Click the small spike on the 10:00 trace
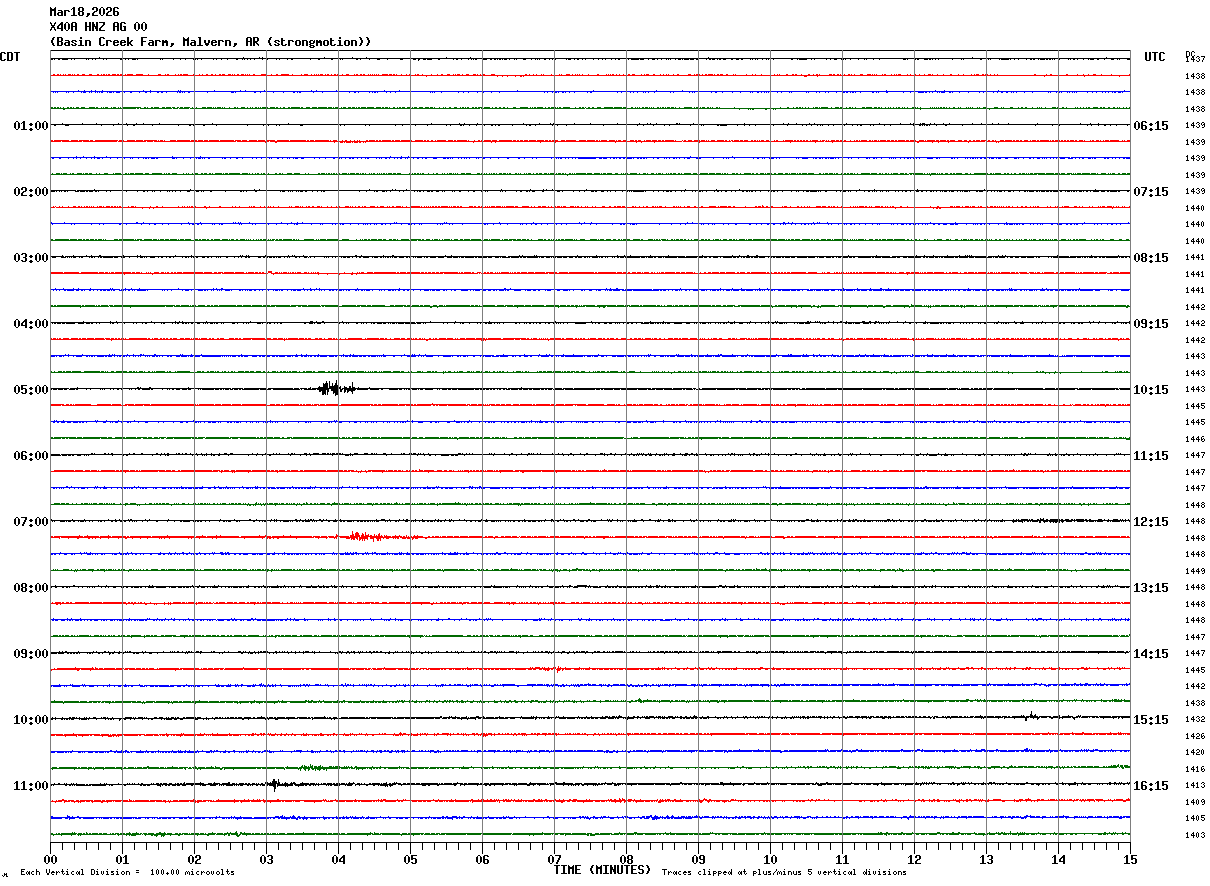Image resolution: width=1210 pixels, height=886 pixels. click(x=1029, y=716)
